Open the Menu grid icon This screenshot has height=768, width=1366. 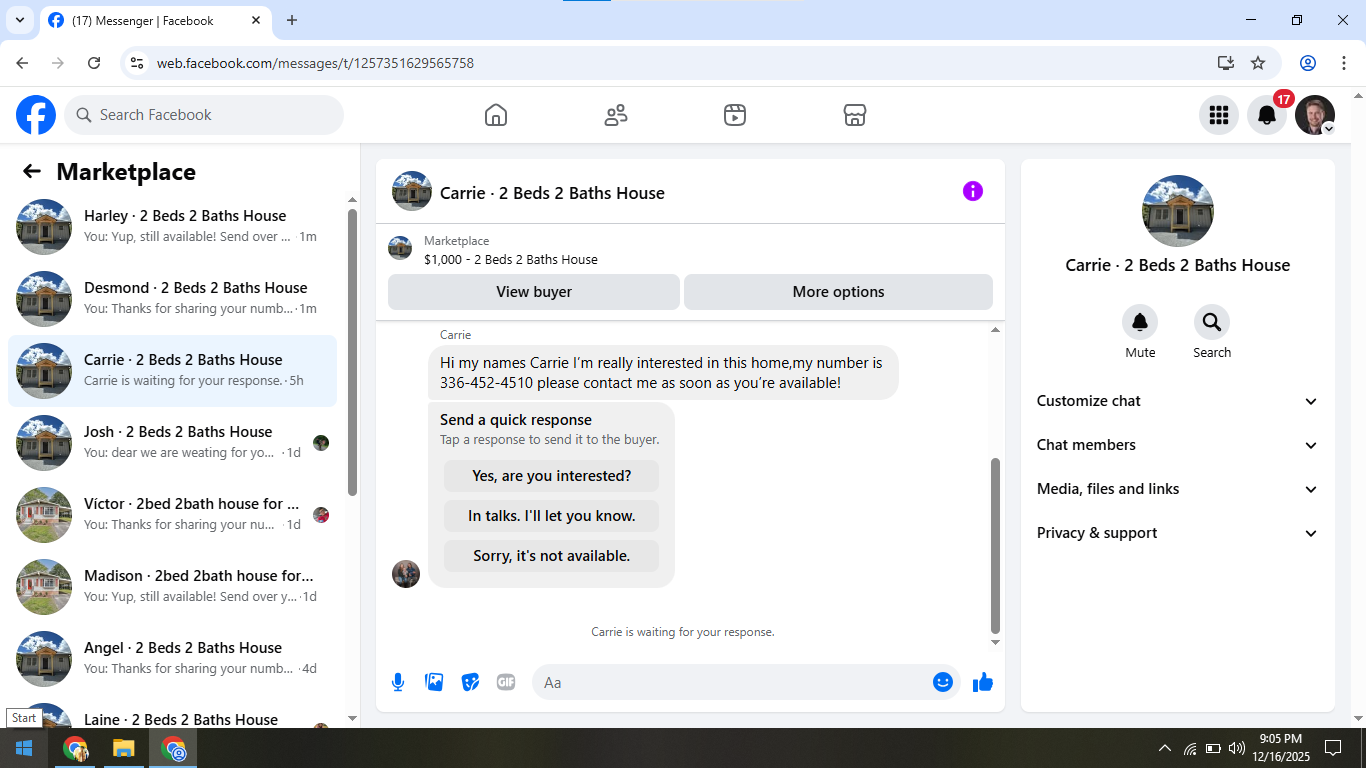(x=1219, y=115)
